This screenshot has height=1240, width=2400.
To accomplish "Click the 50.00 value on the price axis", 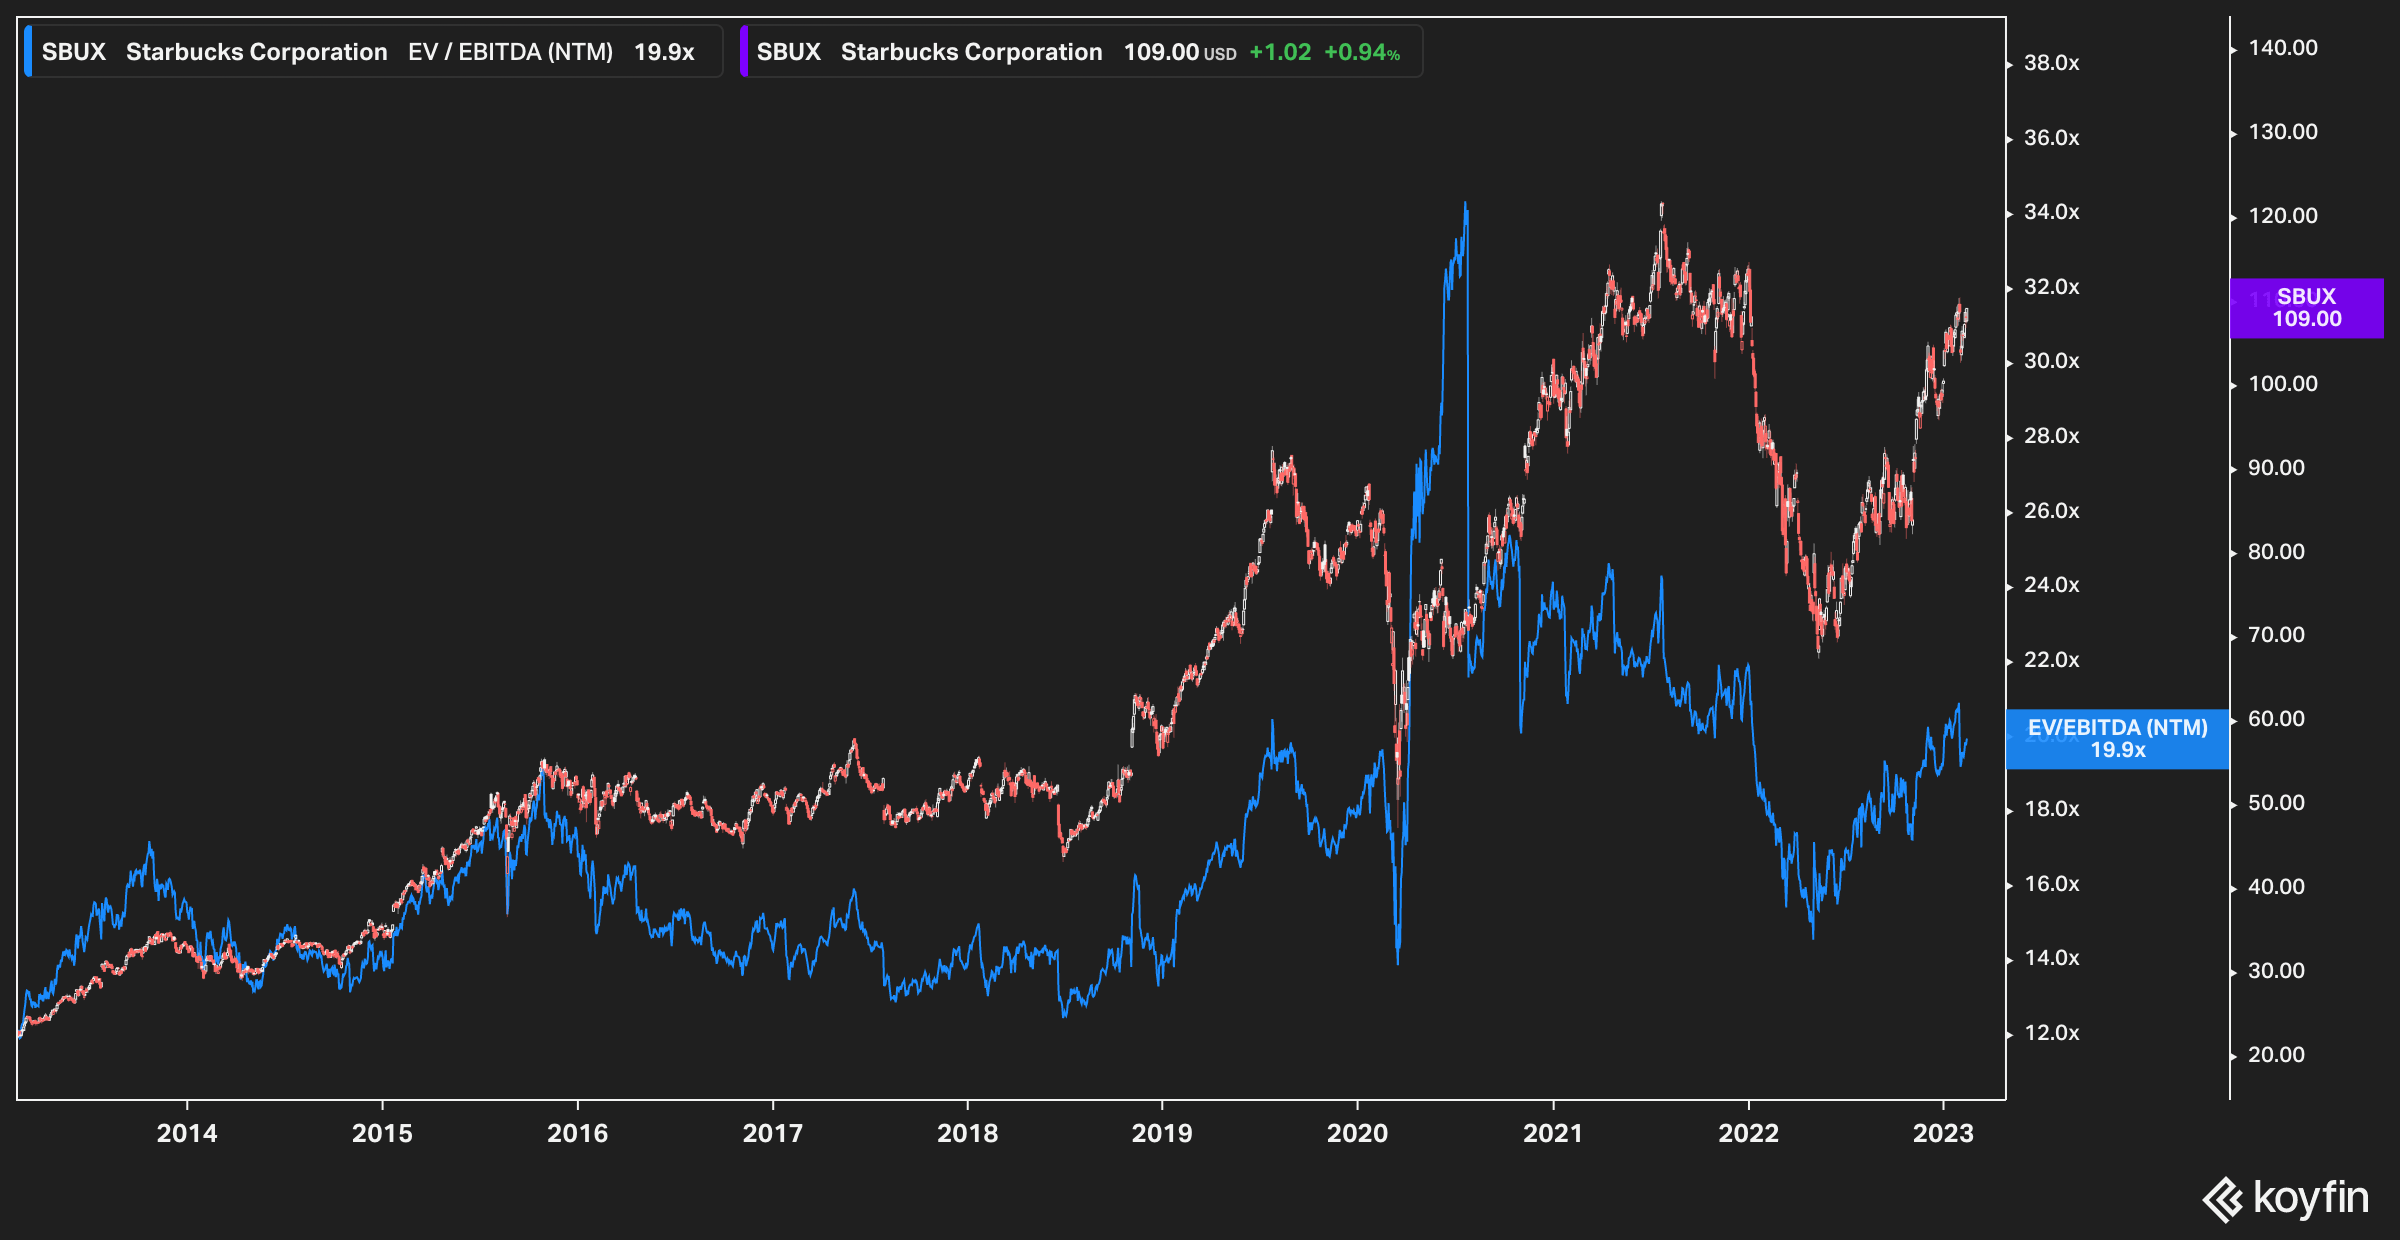I will [x=2276, y=803].
